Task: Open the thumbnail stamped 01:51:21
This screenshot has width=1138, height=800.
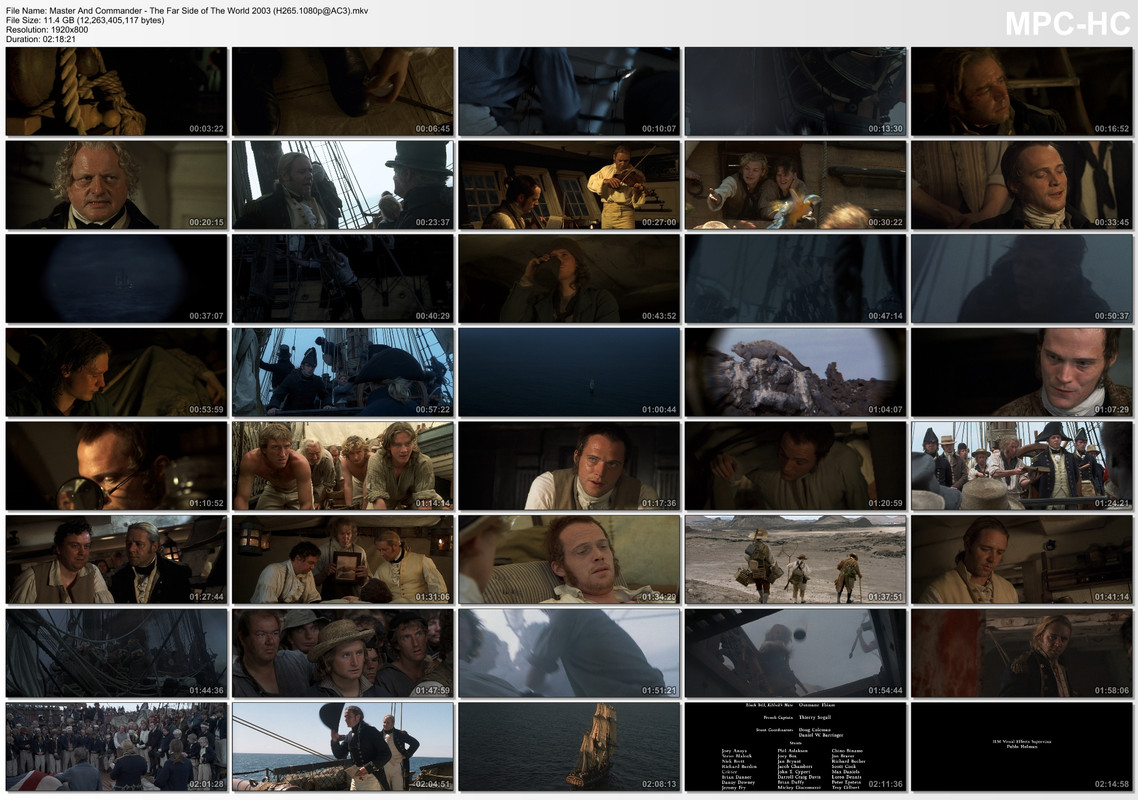Action: [569, 653]
